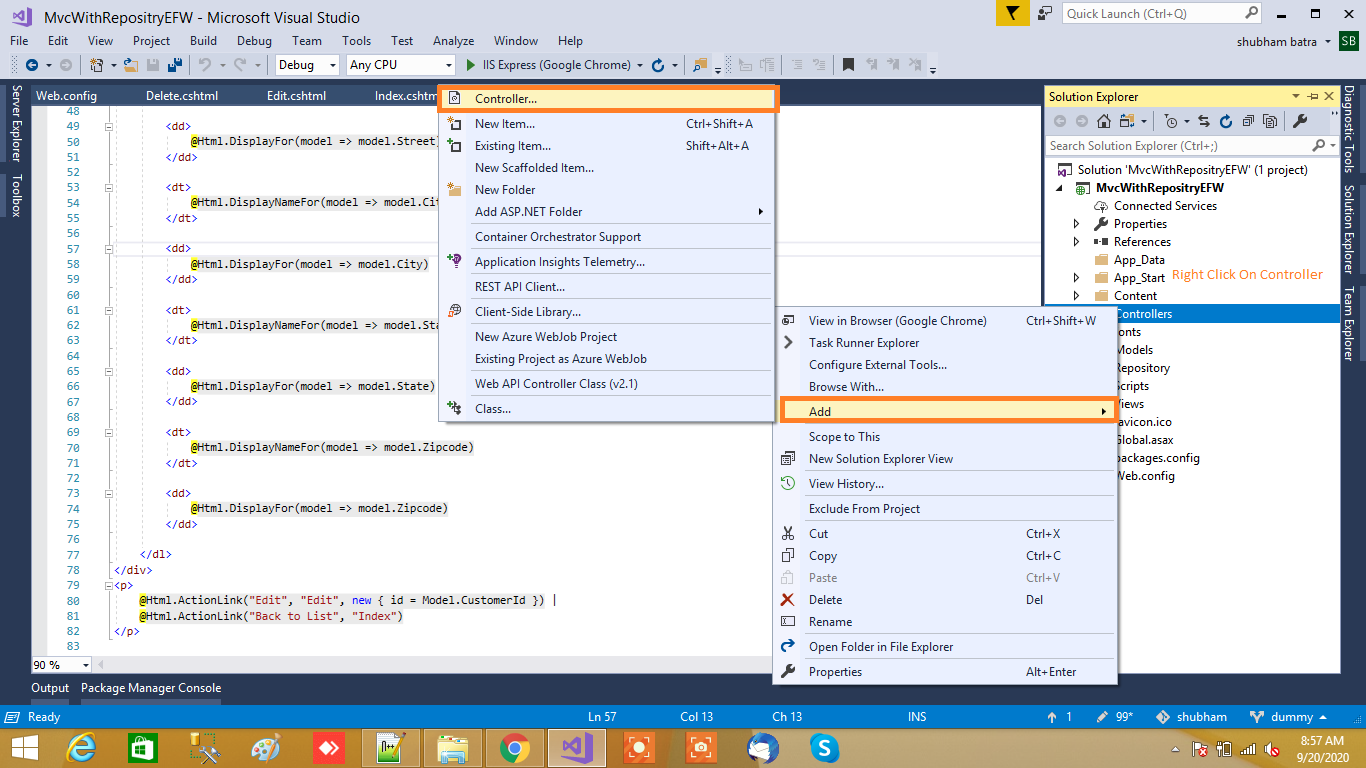Click the Find in Files toolbar icon
1366x768 pixels.
(701, 65)
